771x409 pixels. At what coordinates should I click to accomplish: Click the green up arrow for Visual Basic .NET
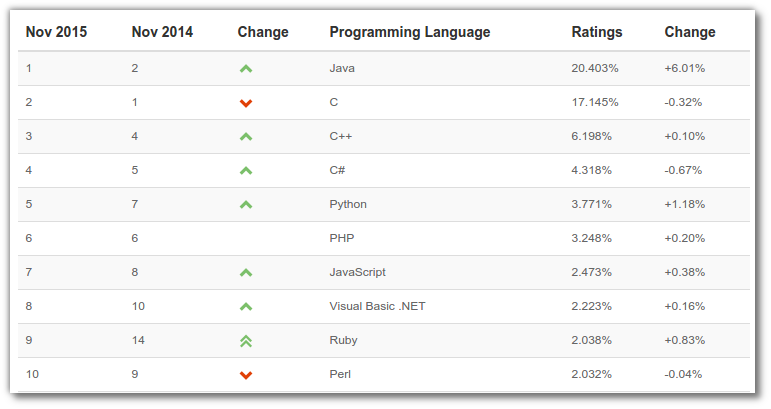246,307
